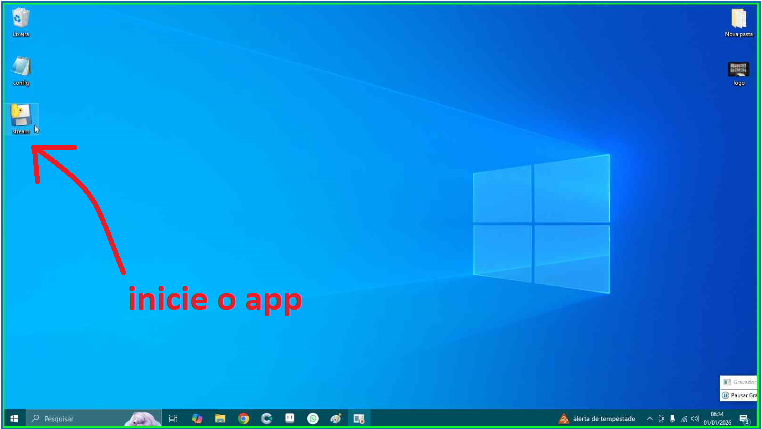Open the paint palette app taskbar icon
Viewport: 762px width, 429px height.
tap(336, 418)
